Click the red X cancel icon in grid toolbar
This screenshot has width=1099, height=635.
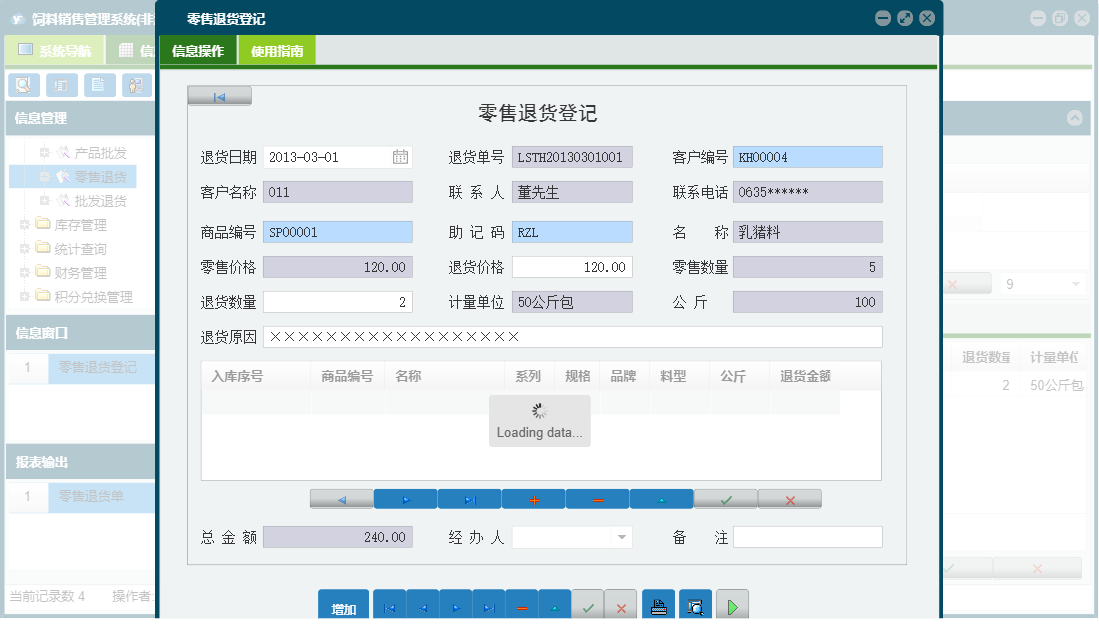[789, 498]
